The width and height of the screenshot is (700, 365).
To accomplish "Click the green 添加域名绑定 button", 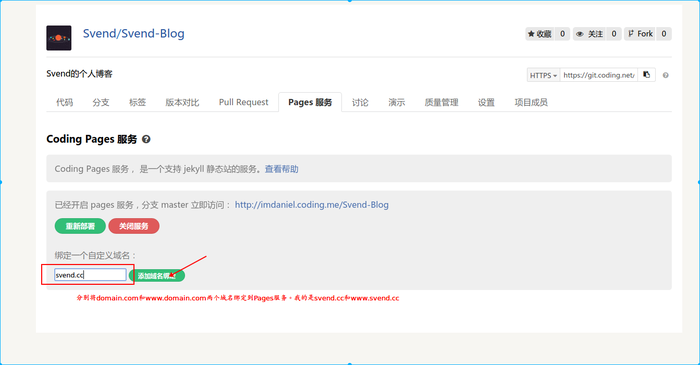I will point(157,276).
